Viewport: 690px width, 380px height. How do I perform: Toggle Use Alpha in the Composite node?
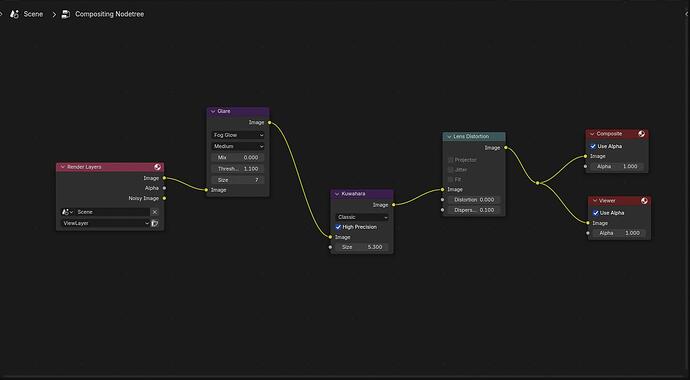[x=593, y=146]
